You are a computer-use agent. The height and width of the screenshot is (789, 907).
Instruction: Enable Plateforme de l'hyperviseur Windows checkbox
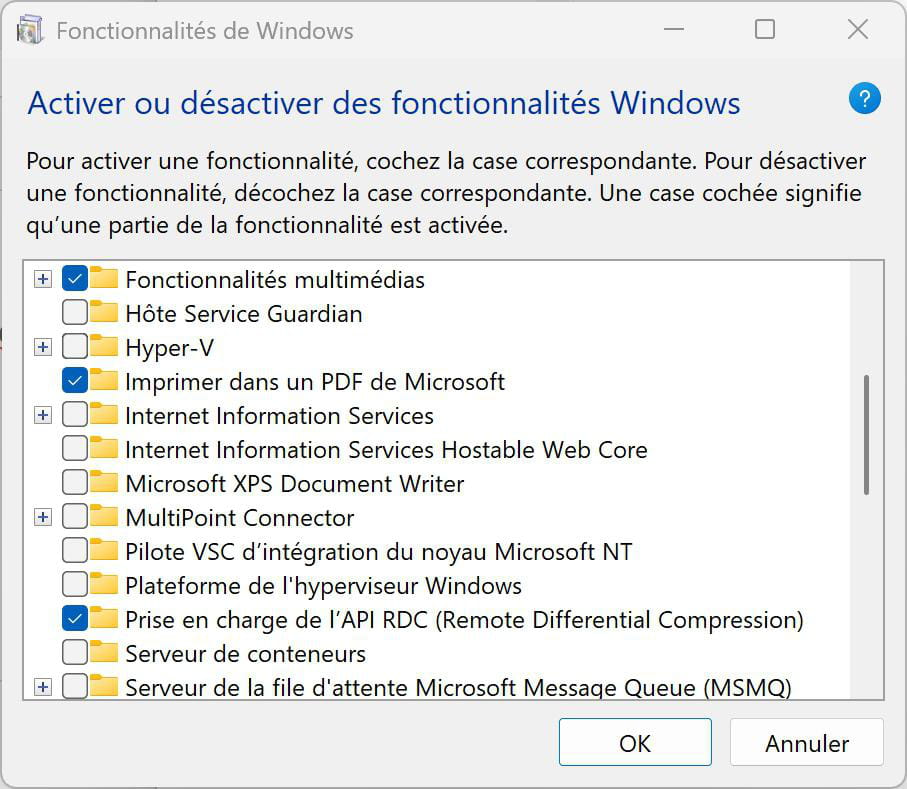click(75, 585)
